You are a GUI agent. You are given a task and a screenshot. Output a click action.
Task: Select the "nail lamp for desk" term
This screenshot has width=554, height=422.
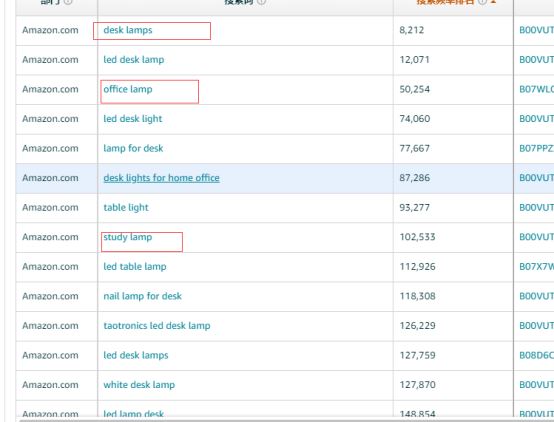(x=142, y=296)
